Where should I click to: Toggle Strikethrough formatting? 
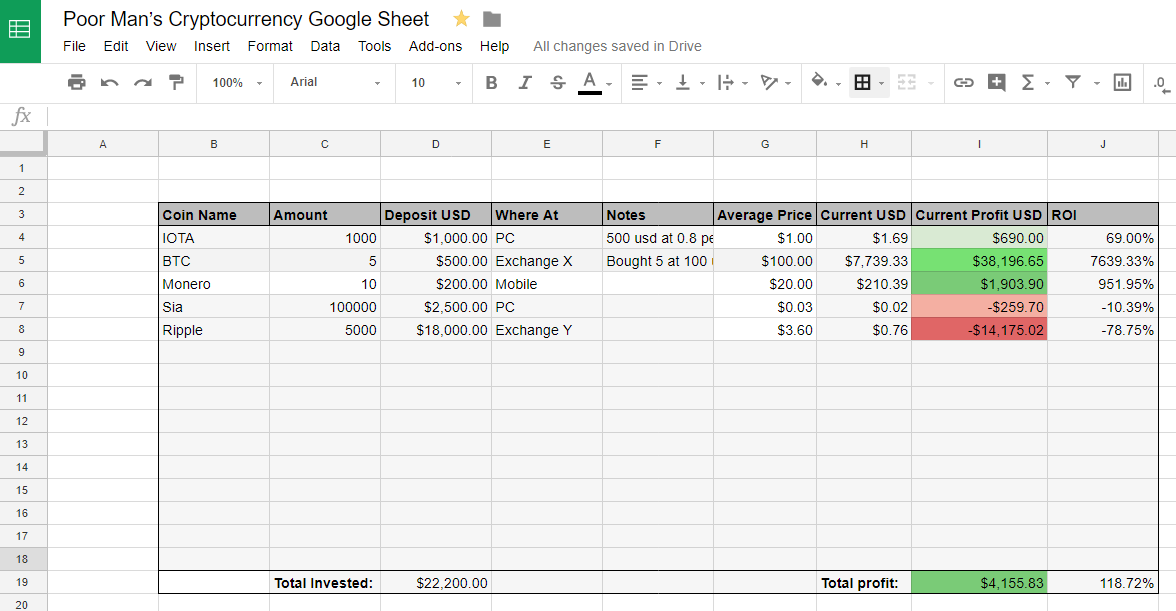(557, 82)
